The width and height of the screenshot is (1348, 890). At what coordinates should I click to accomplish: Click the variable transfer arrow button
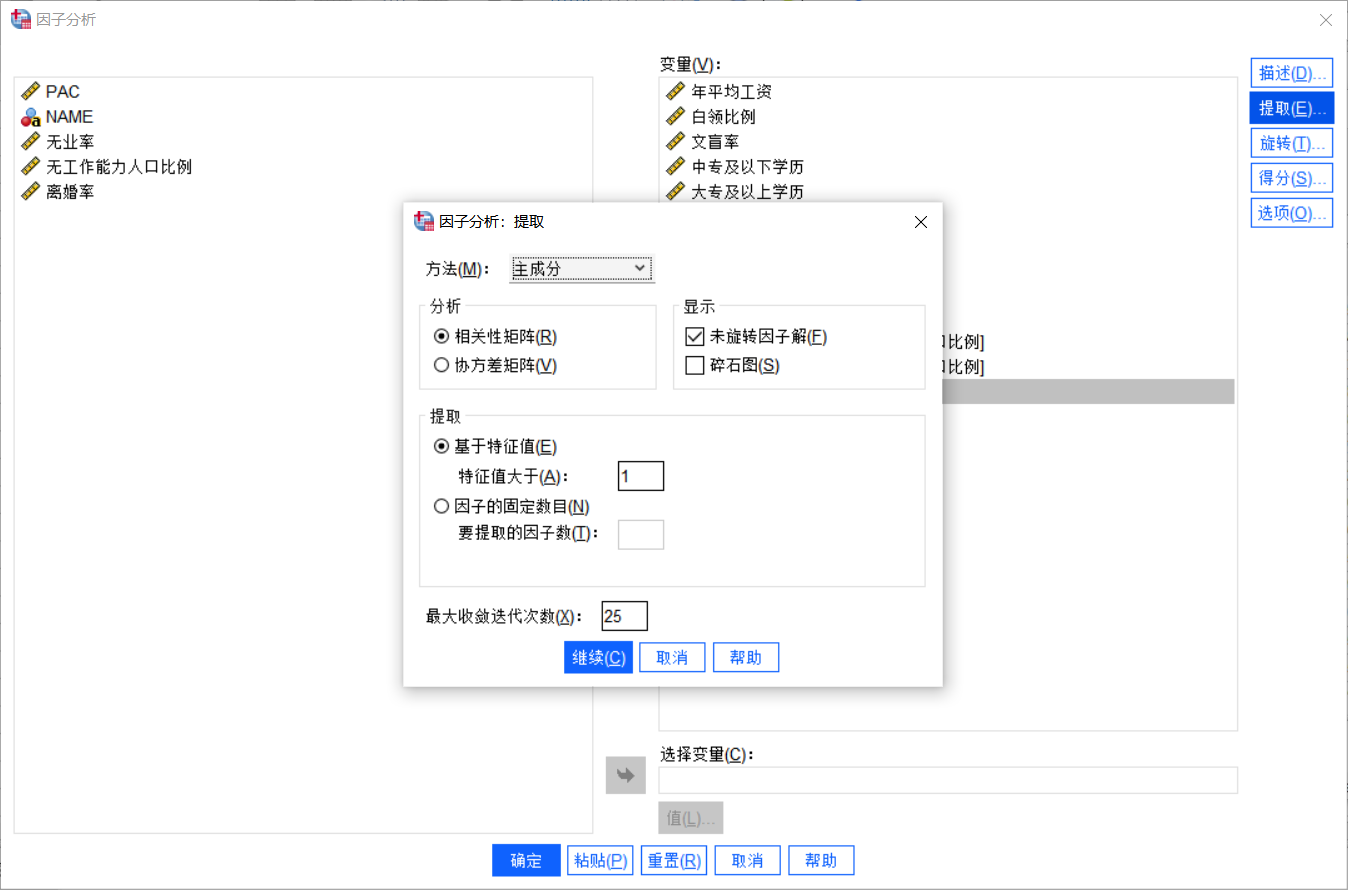[x=625, y=775]
